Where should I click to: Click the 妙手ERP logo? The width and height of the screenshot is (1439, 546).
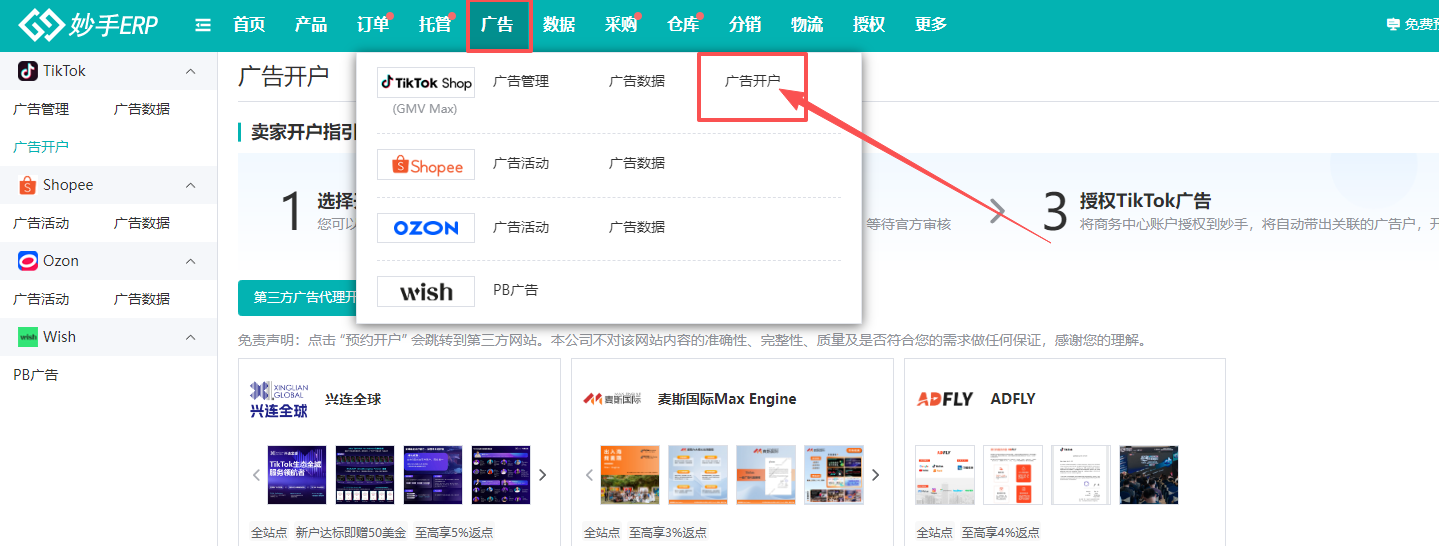[x=88, y=25]
